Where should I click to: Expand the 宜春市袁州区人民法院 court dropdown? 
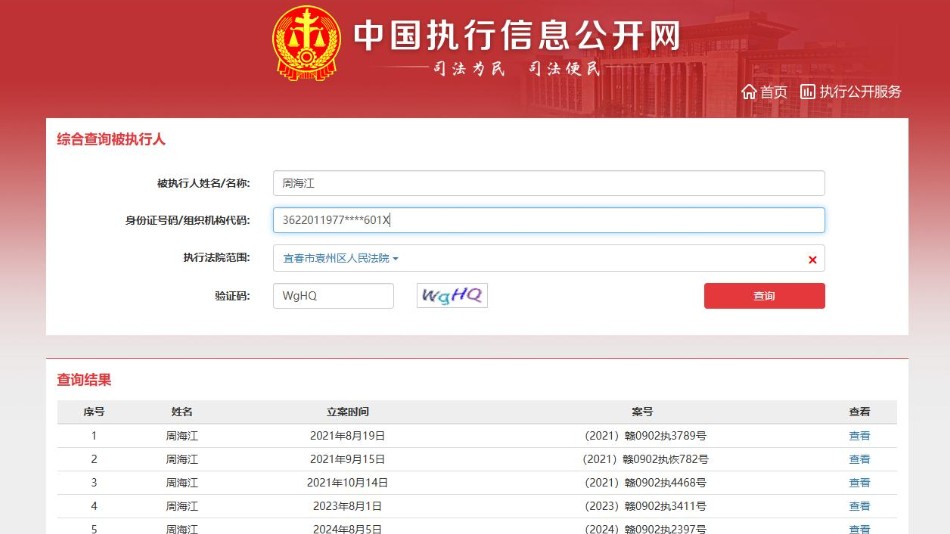340,258
